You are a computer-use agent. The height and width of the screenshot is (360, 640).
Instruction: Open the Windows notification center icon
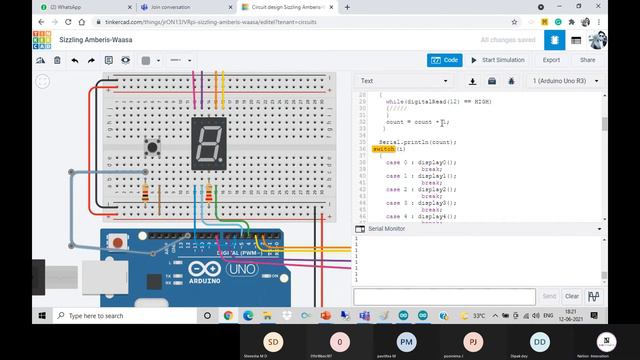[x=594, y=315]
